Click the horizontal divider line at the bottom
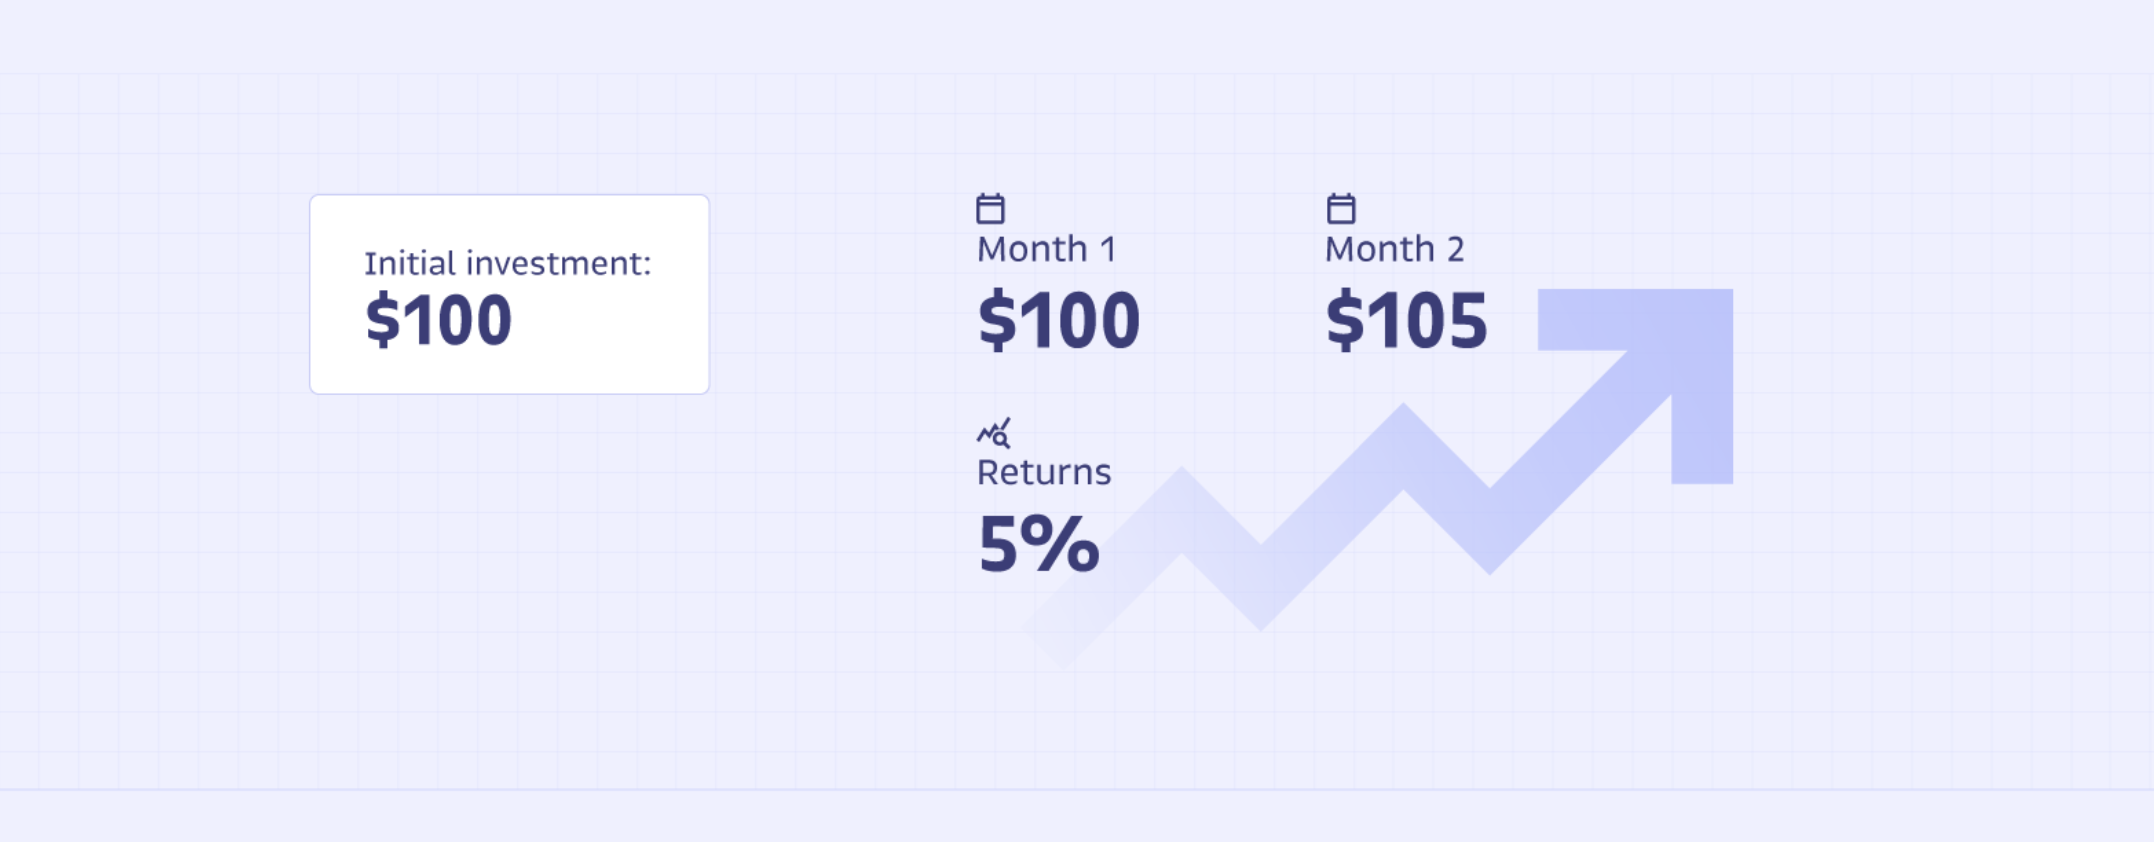Image resolution: width=2154 pixels, height=842 pixels. [1077, 790]
